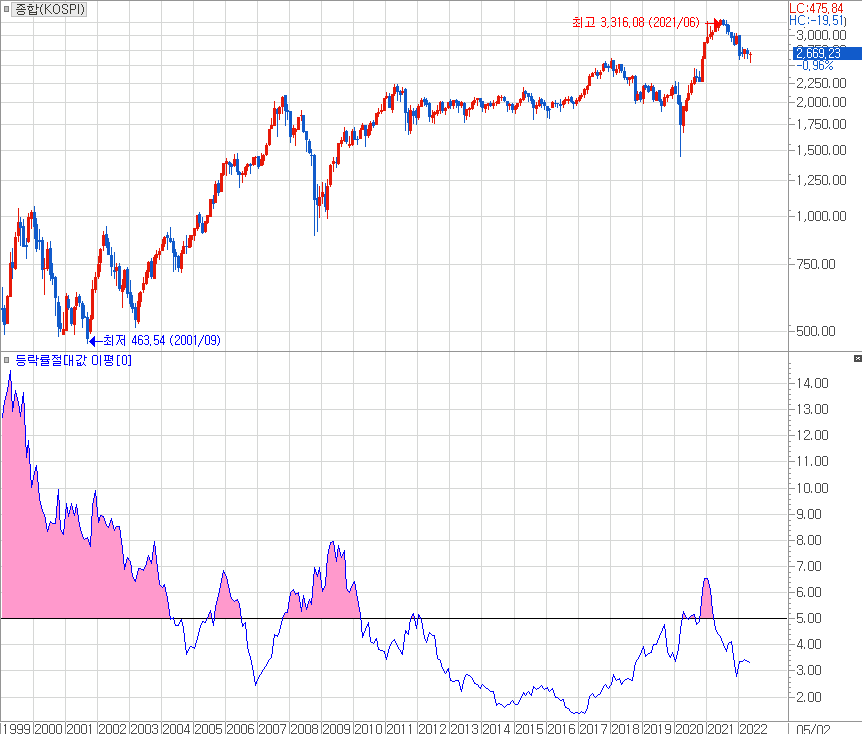Click the 최저 463.54 (2001/09) low marker
The image size is (862, 734).
point(160,340)
